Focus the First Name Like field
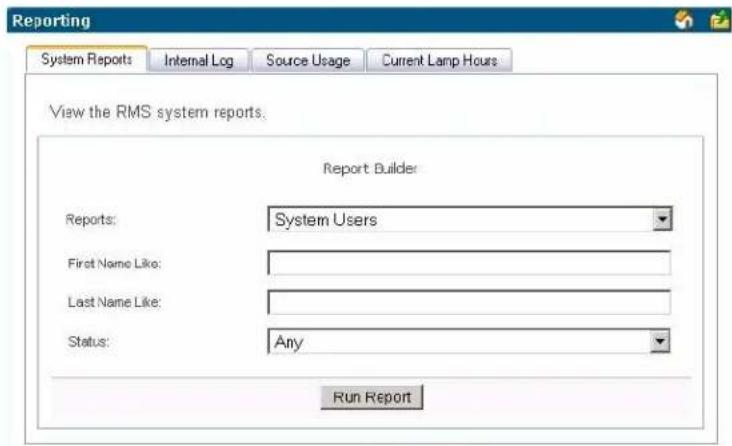The width and height of the screenshot is (732, 446). [469, 263]
